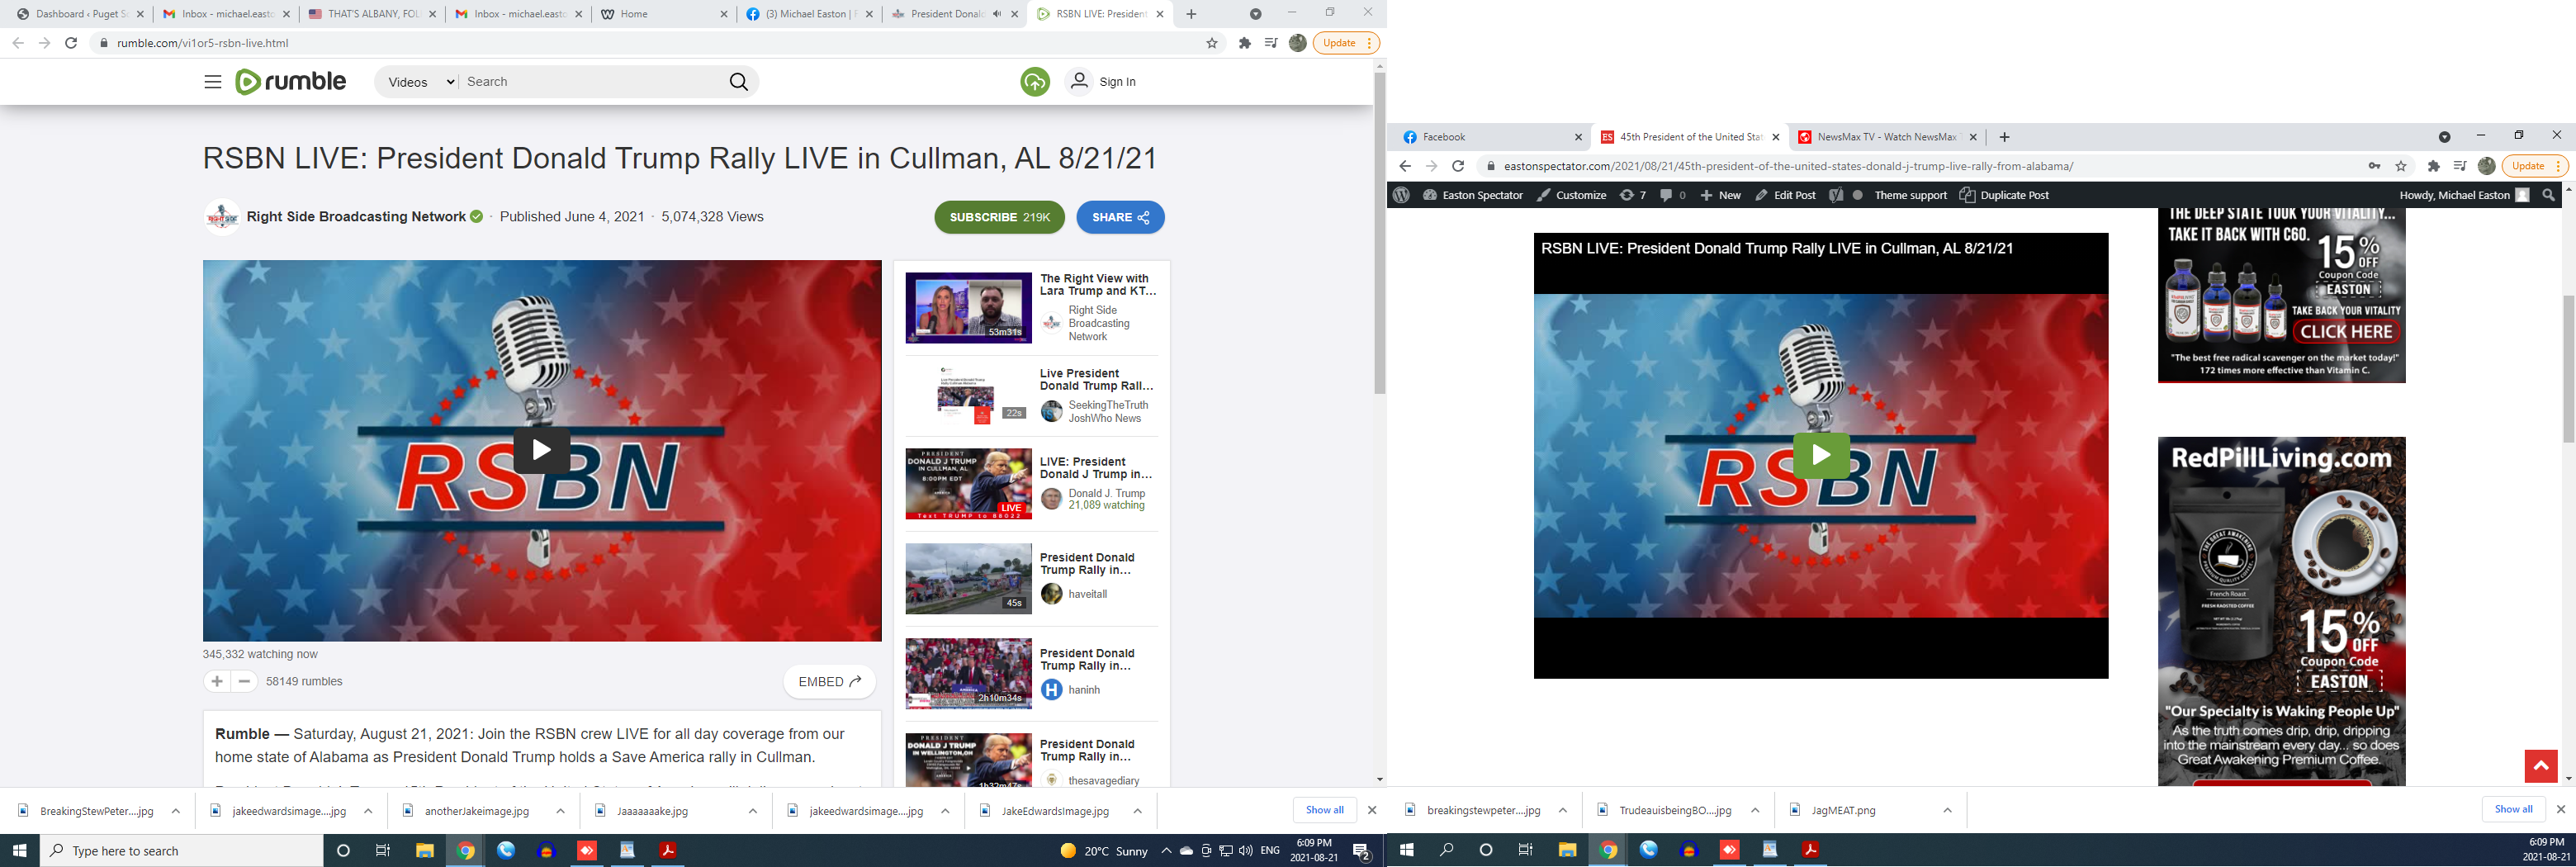
Task: Expand options for JagMEAT.png download
Action: coord(1947,810)
